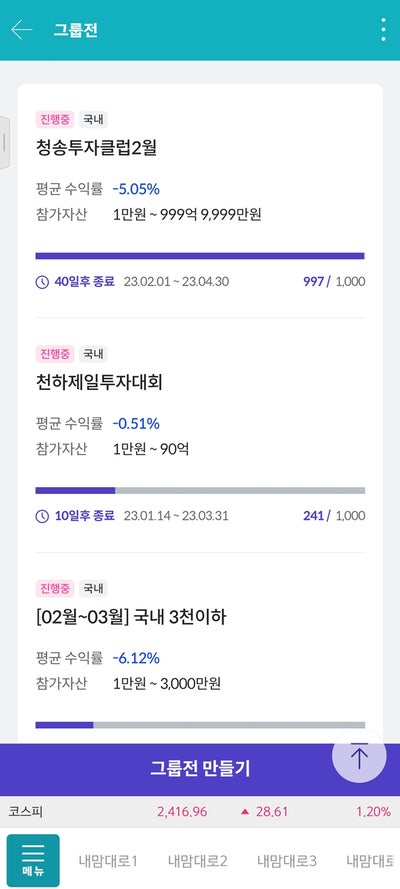400x889 pixels.
Task: Pull the side drawer handle on left edge
Action: pyautogui.click(x=5, y=143)
